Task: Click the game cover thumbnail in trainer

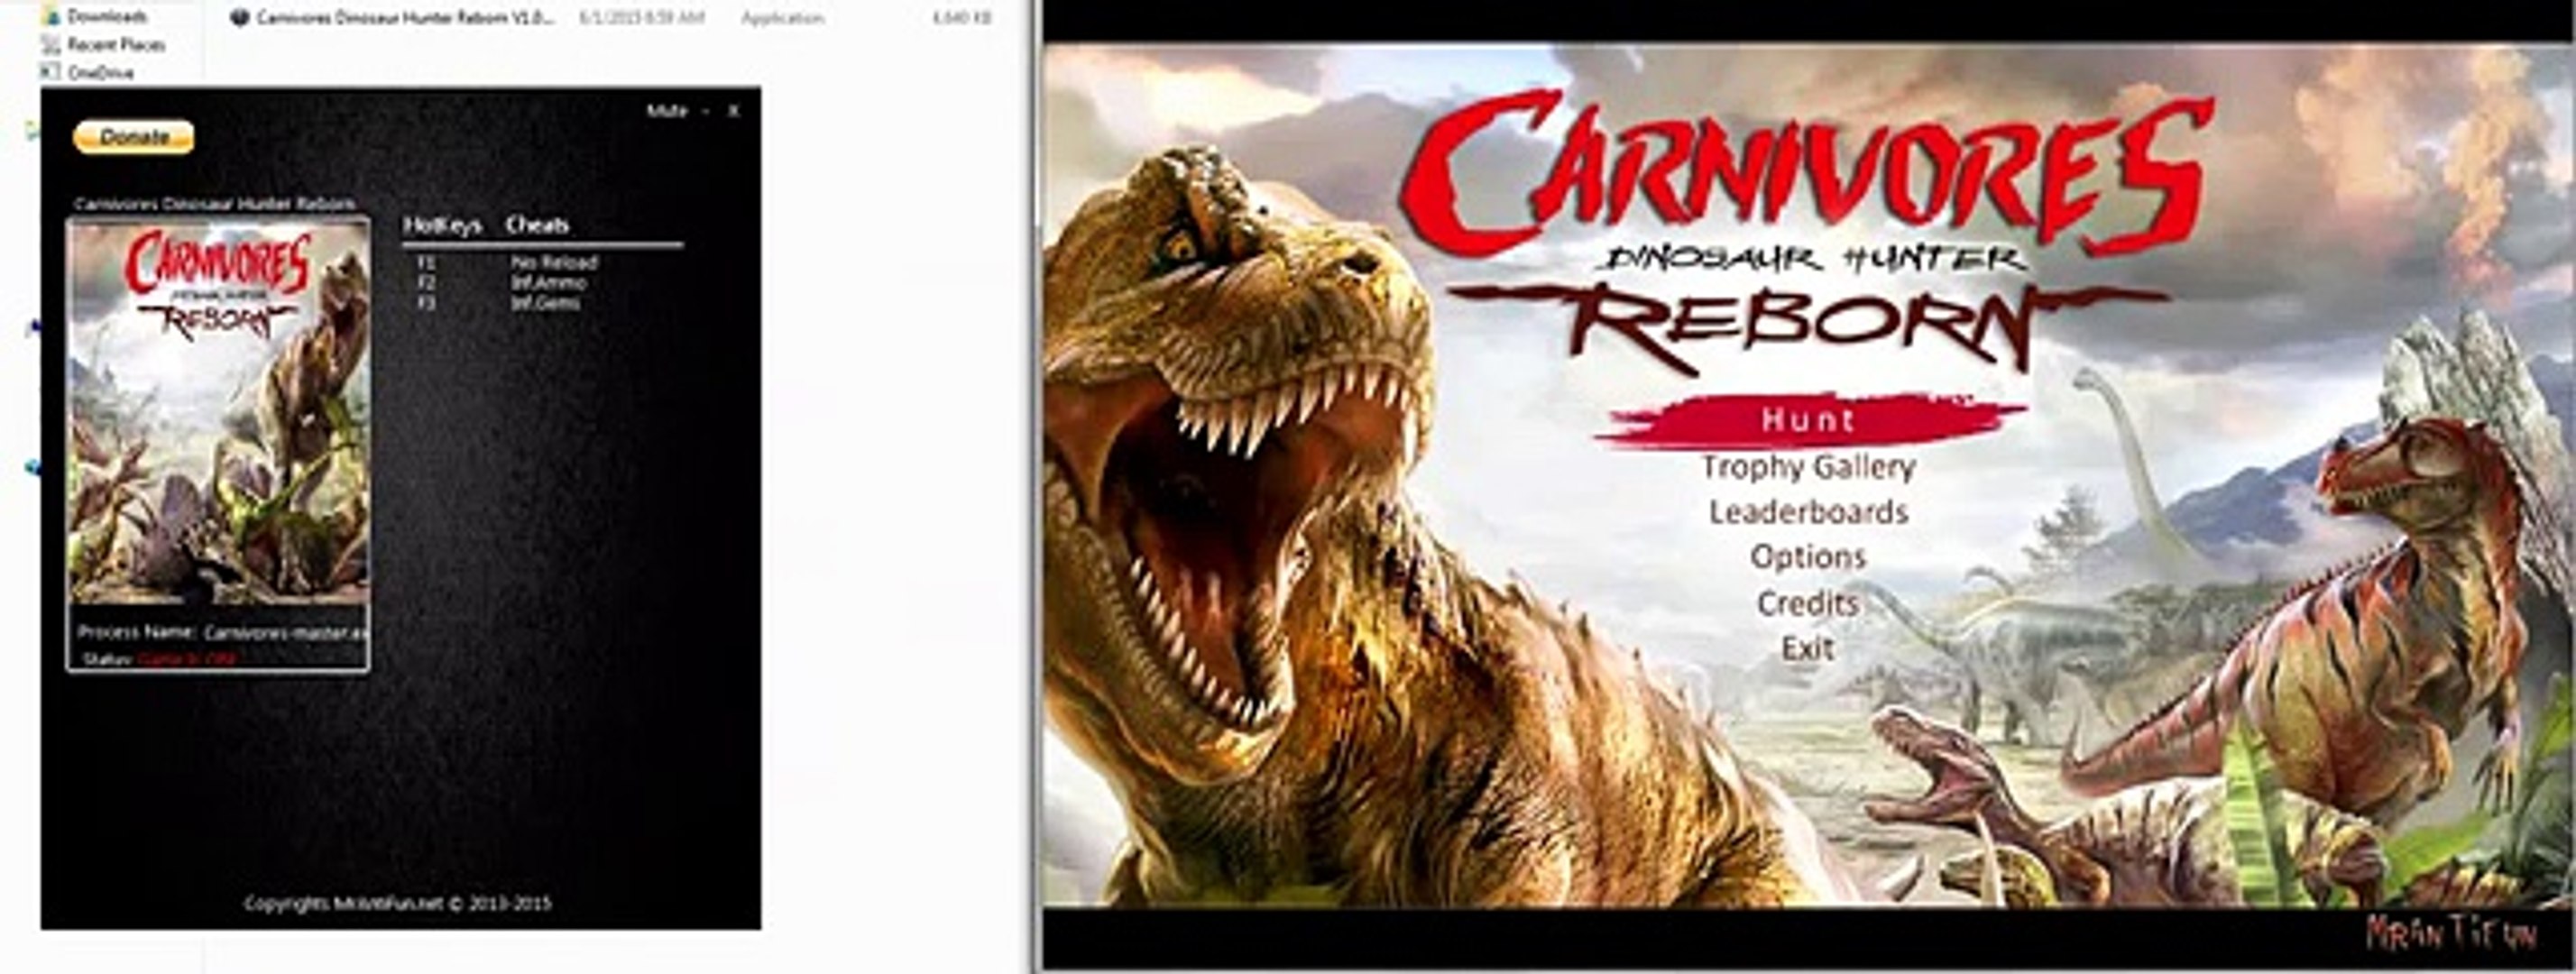Action: [218, 412]
